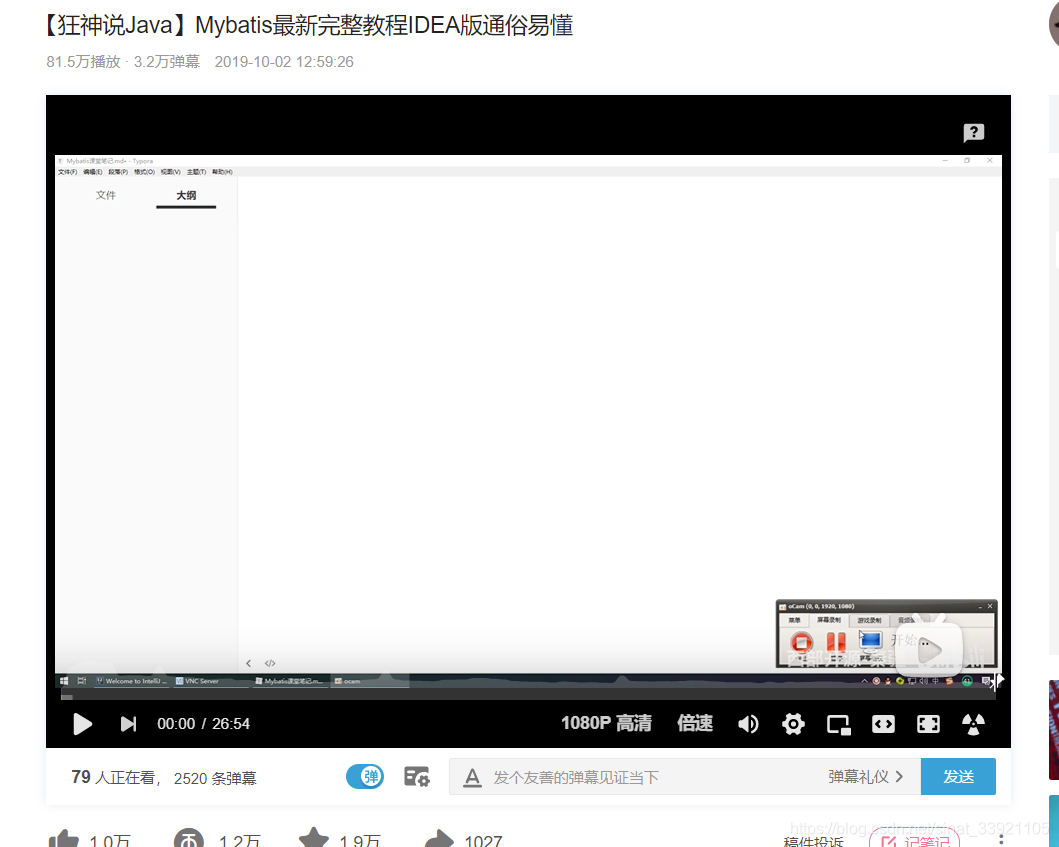Screen dimensions: 1059x847
Task: Click the '3.2万弹幕' count text
Action: 167,61
